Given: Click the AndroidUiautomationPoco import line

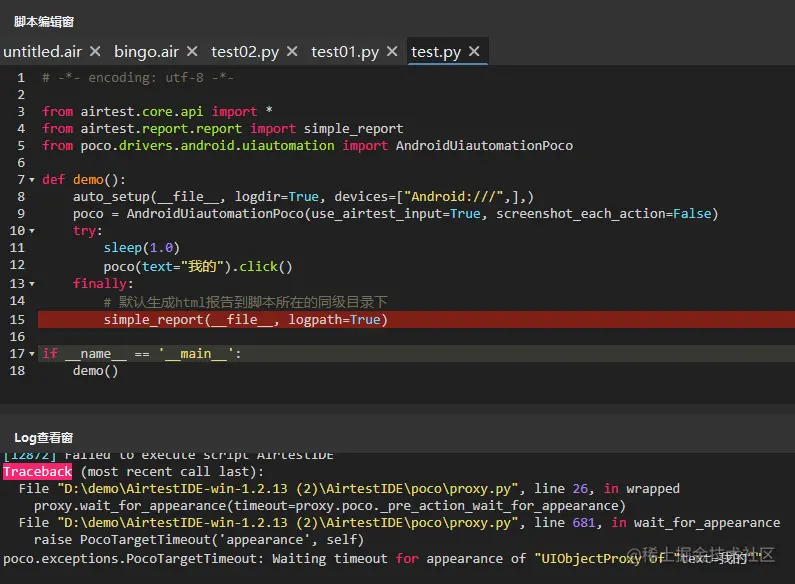Looking at the screenshot, I should coord(307,146).
